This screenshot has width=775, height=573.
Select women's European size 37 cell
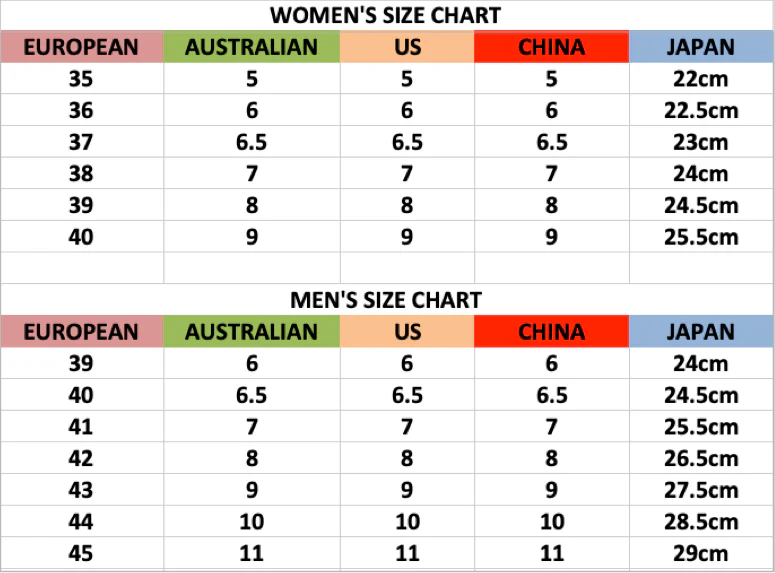[x=82, y=142]
